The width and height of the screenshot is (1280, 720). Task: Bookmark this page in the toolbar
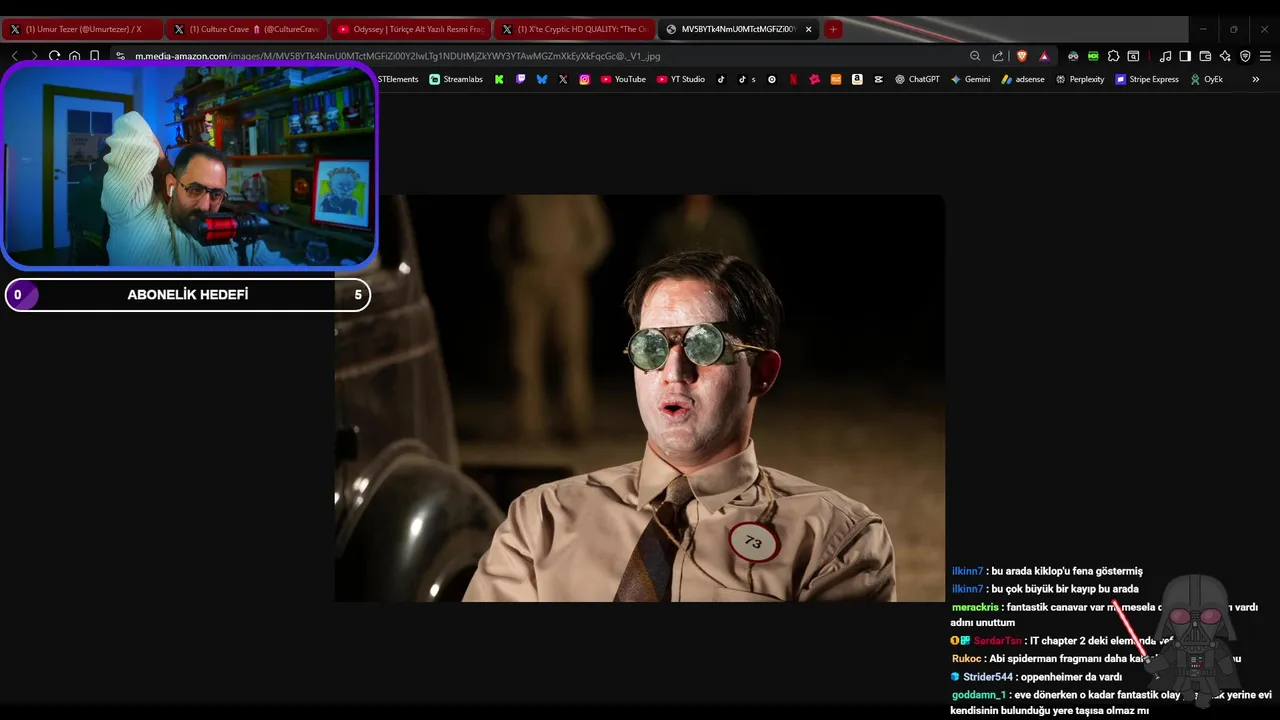(x=94, y=56)
